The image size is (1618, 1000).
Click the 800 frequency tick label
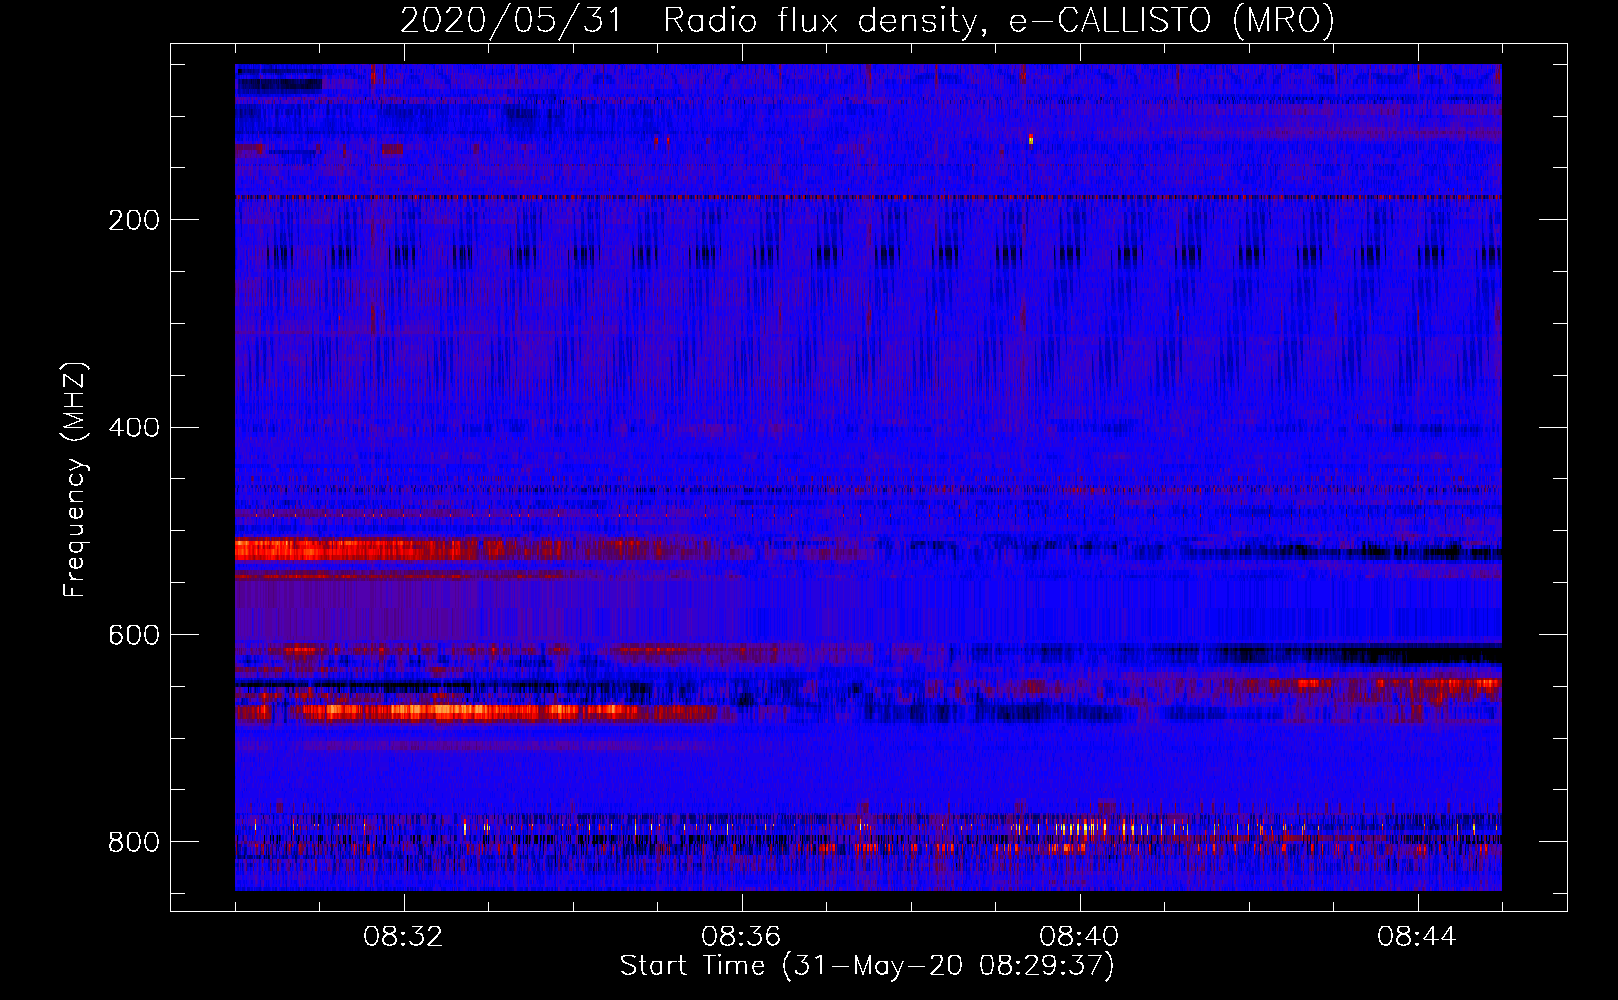pyautogui.click(x=134, y=843)
